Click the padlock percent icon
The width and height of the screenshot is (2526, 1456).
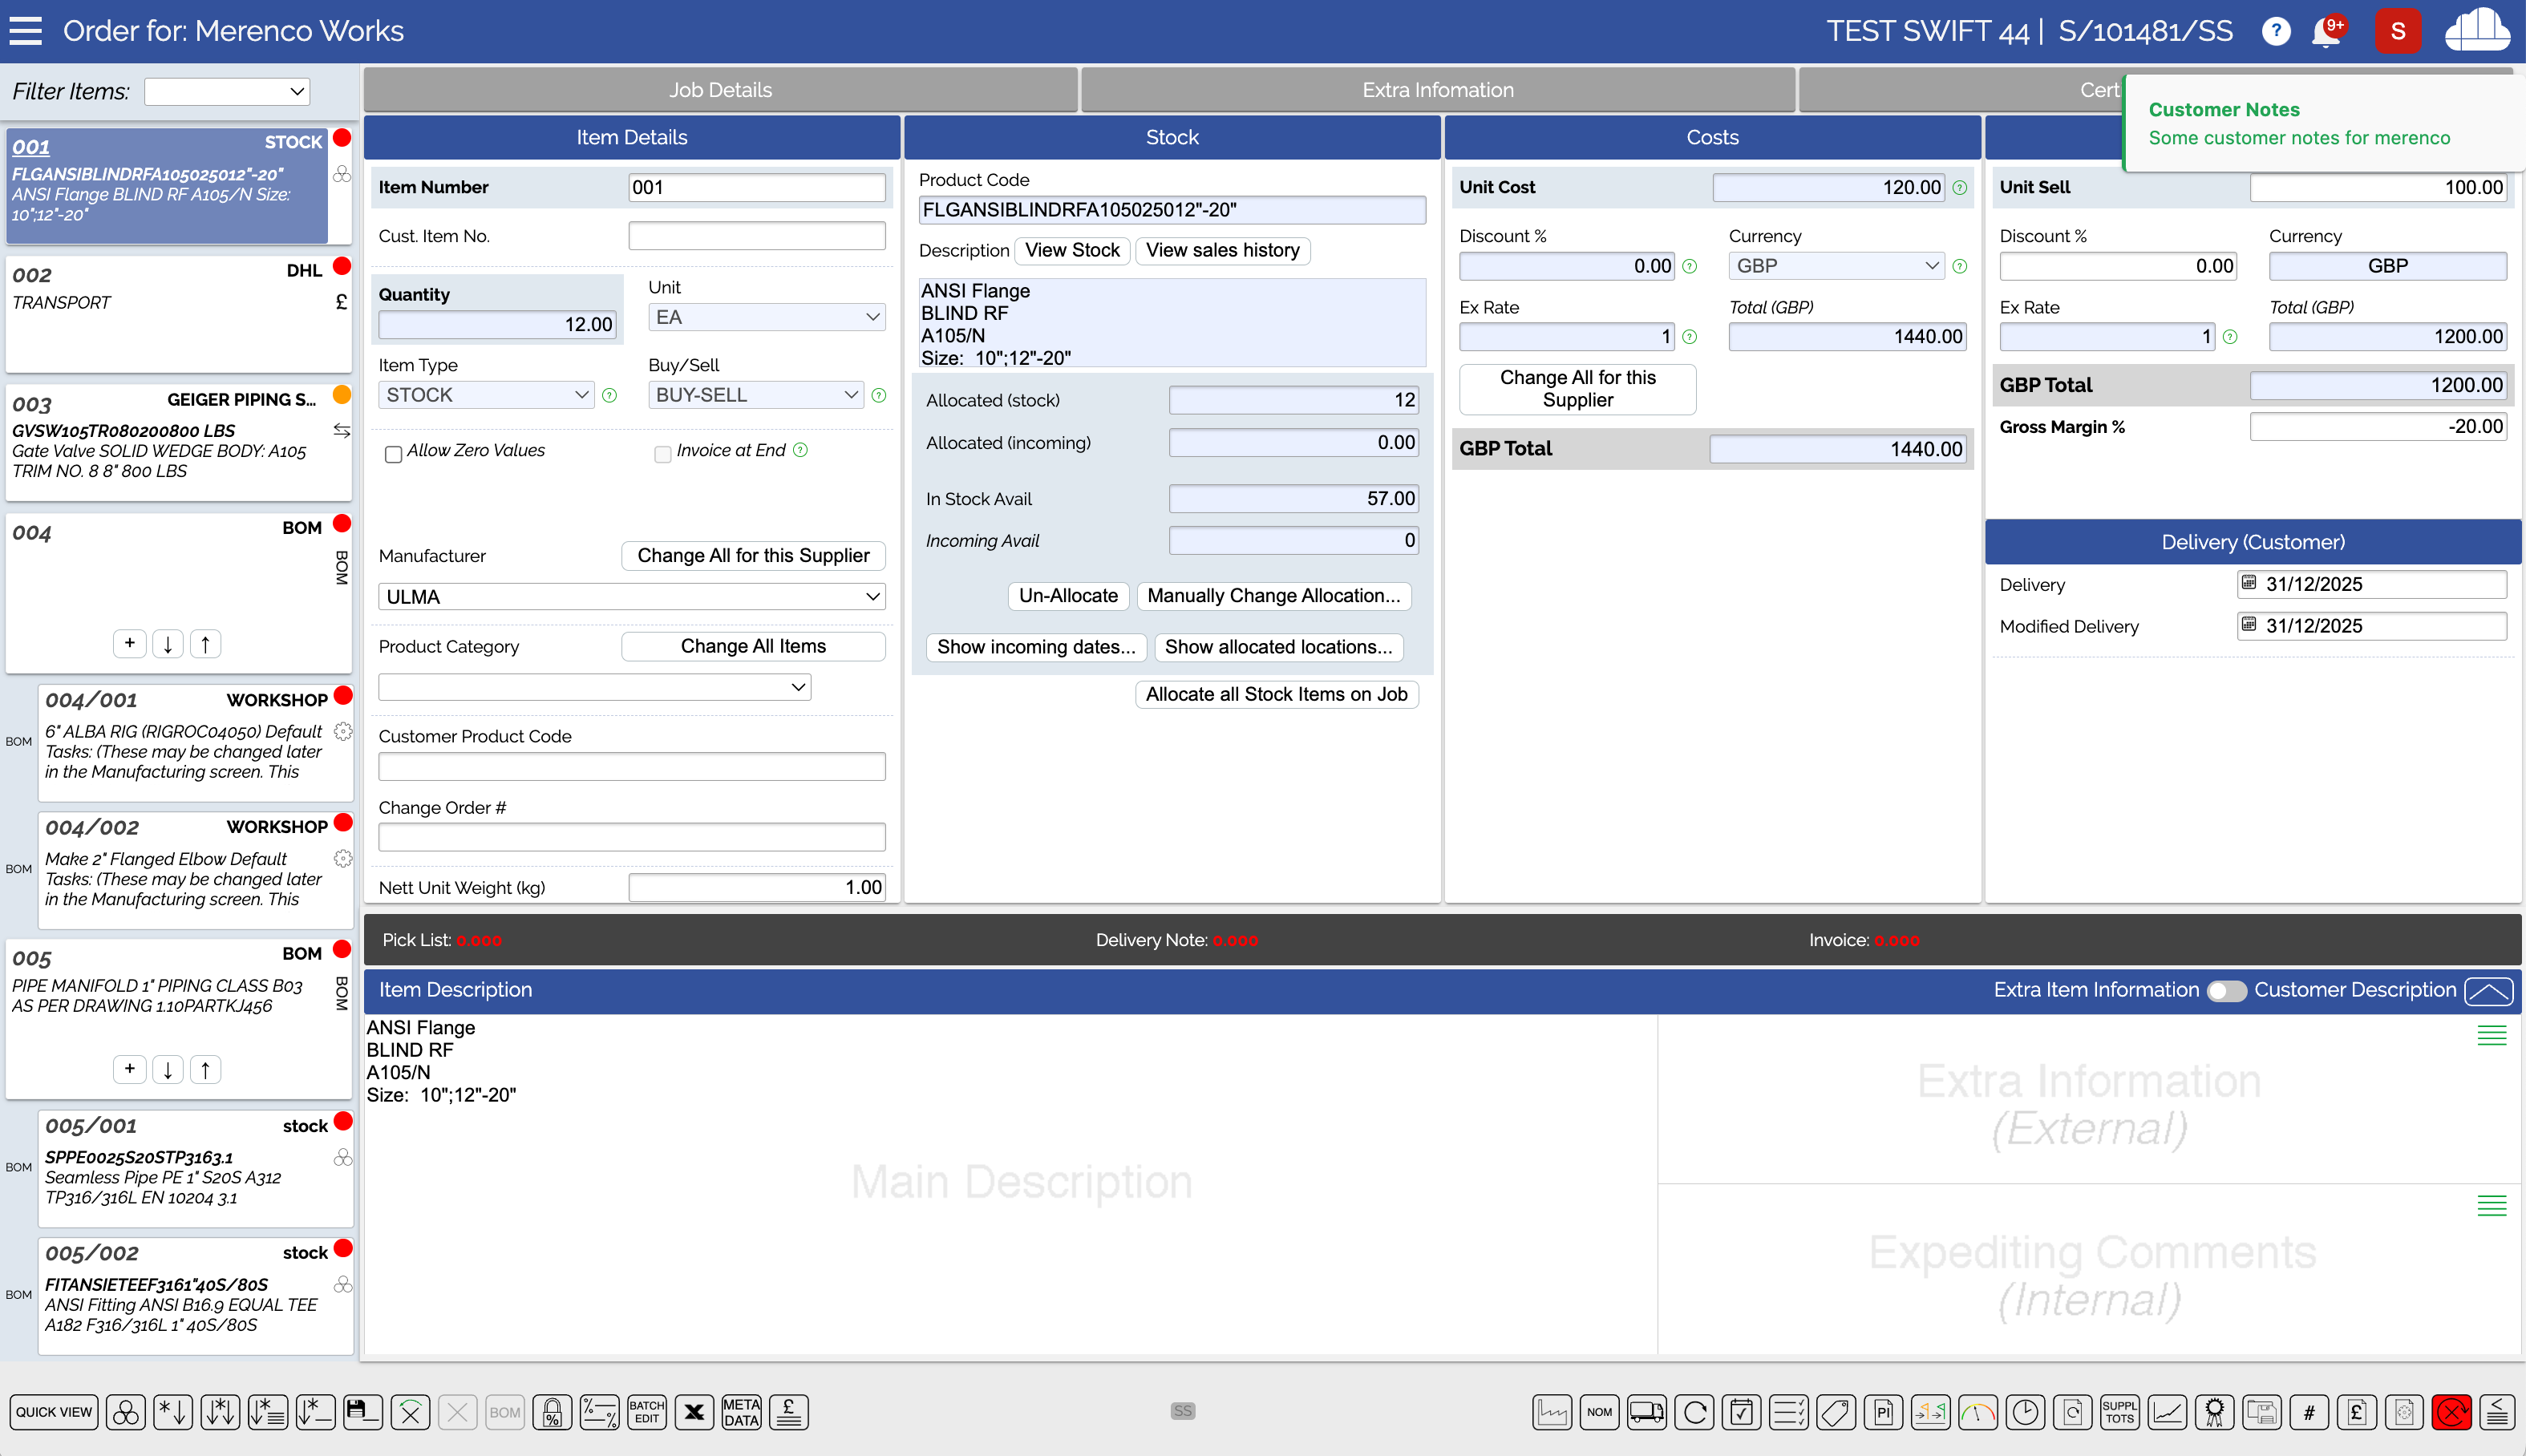pos(552,1412)
